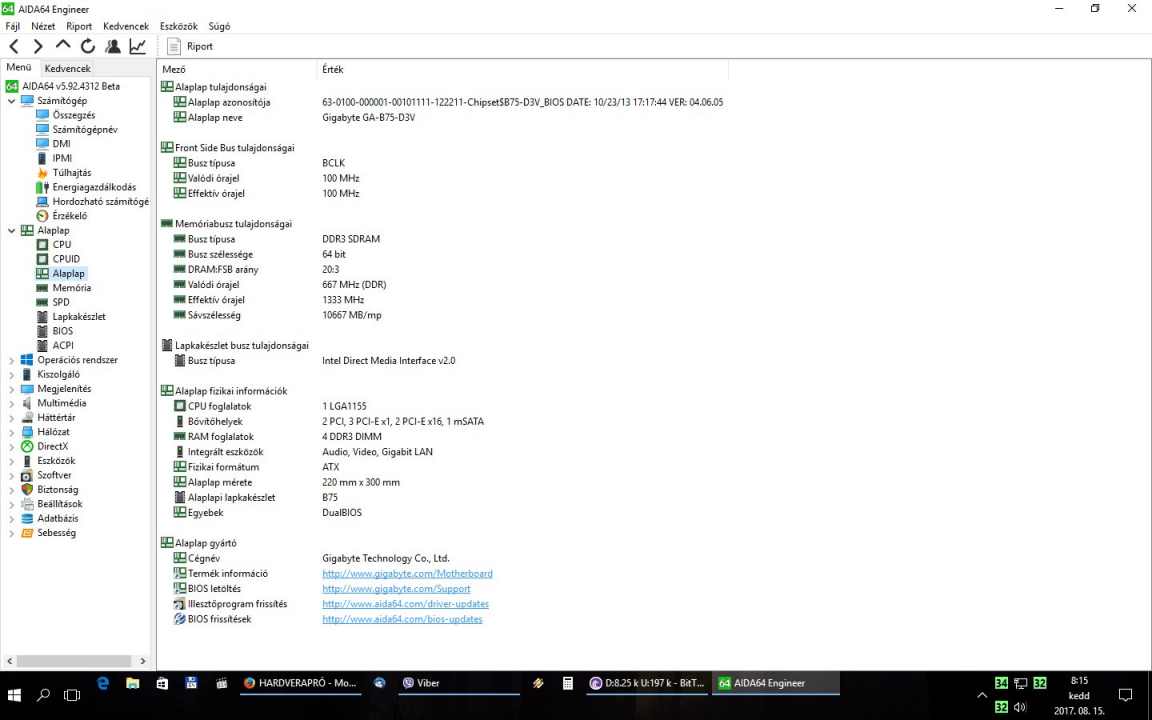Screen dimensions: 1152x720
Task: Expand the Hálózat node
Action: pos(11,432)
